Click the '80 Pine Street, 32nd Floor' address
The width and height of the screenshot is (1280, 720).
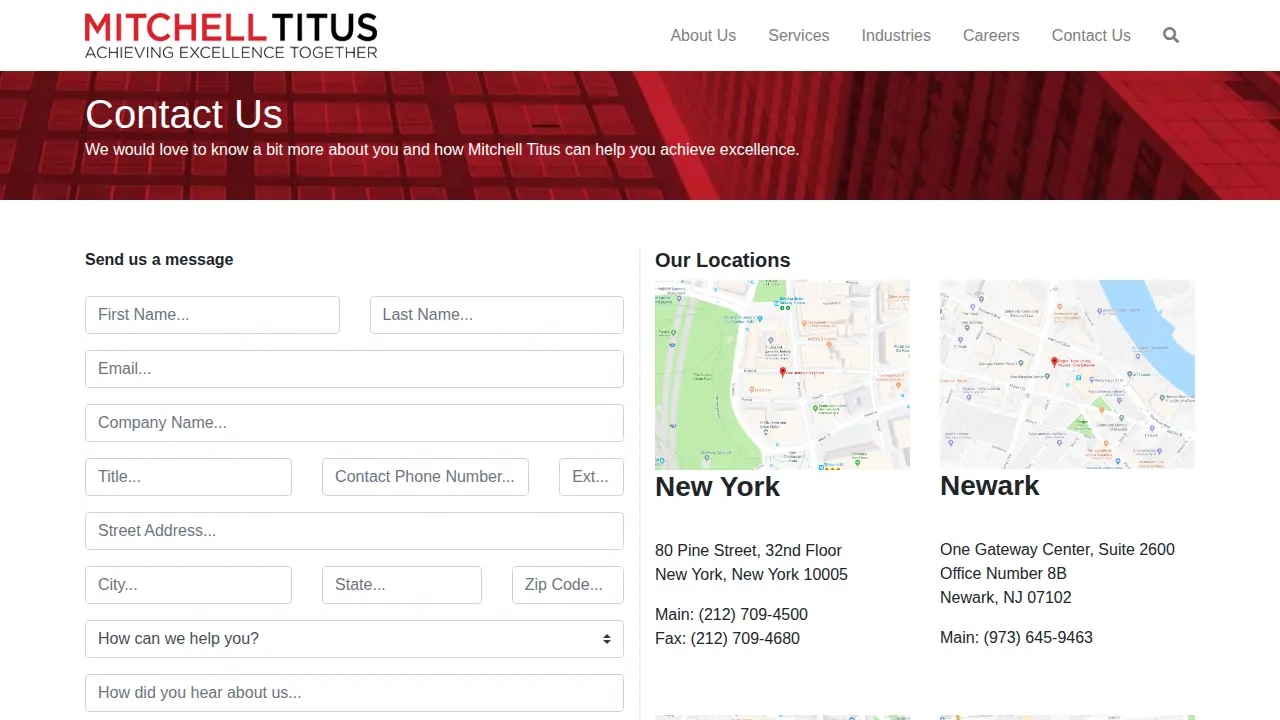[748, 550]
